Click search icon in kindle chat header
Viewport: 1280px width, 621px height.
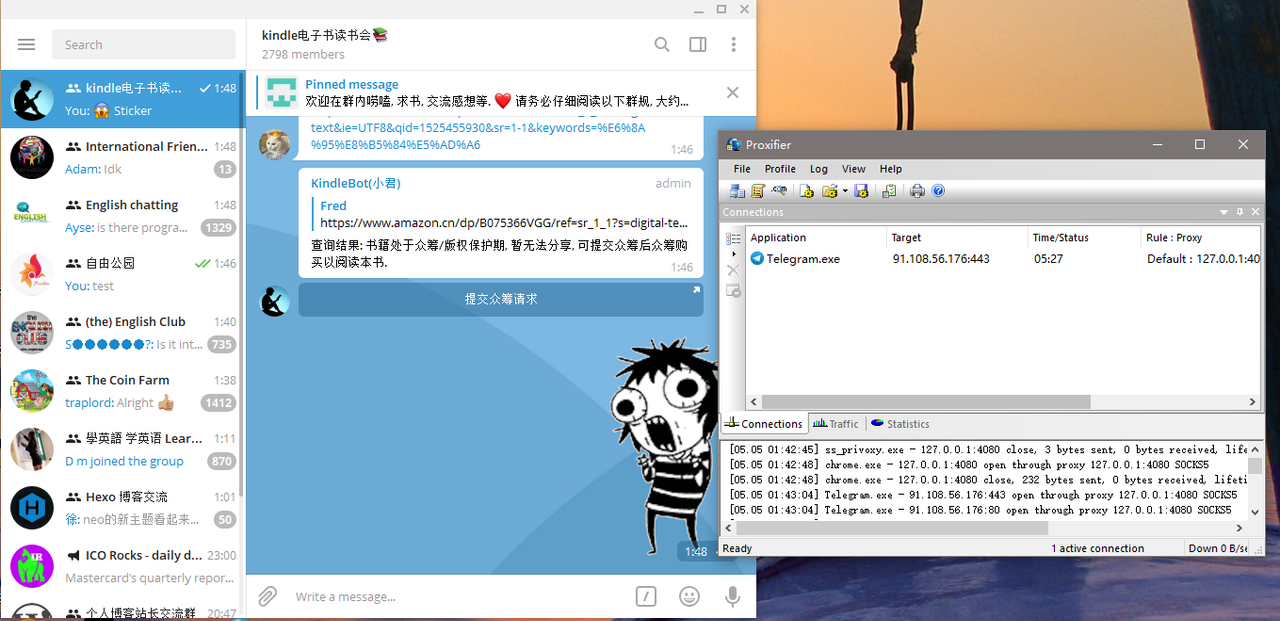(x=662, y=44)
